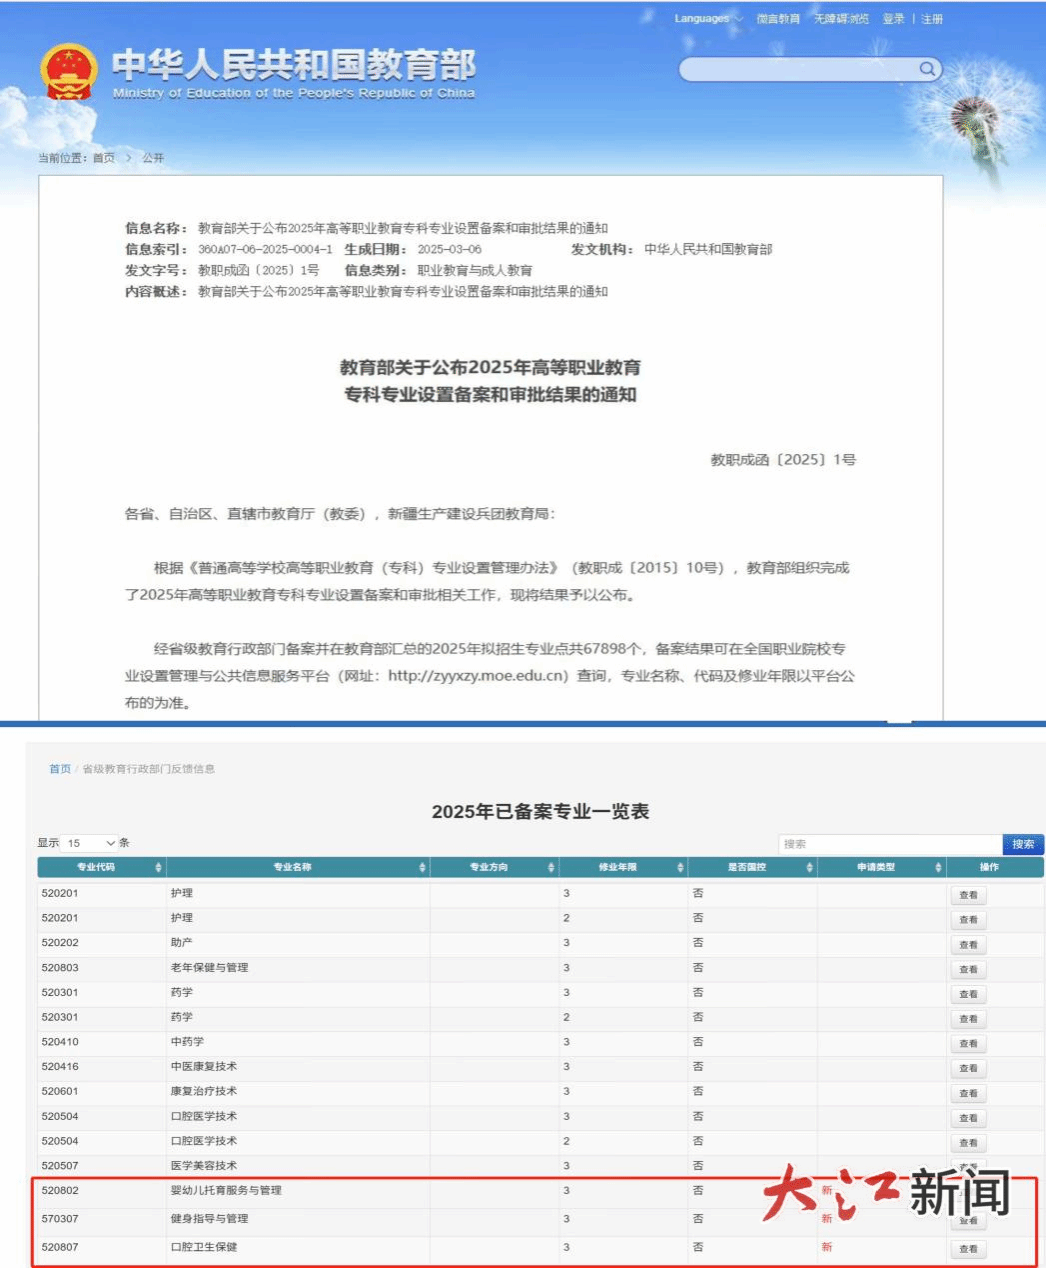Click 省级教育行政部门反馈信息 breadcrumb text

148,769
